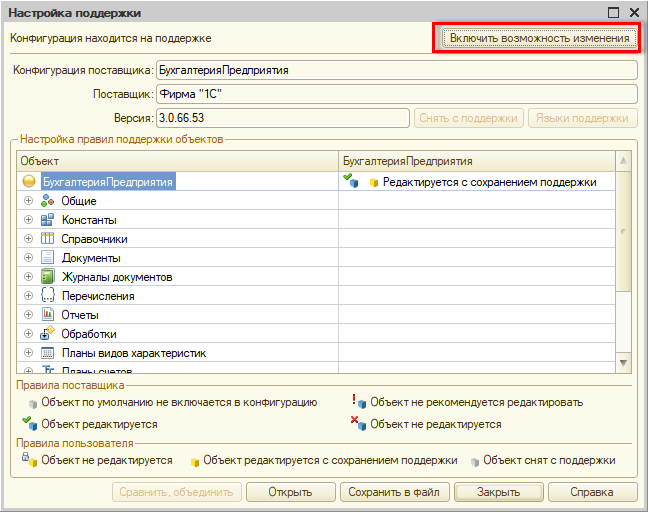648x512 pixels.
Task: Expand the Документы tree branch
Action: point(28,258)
